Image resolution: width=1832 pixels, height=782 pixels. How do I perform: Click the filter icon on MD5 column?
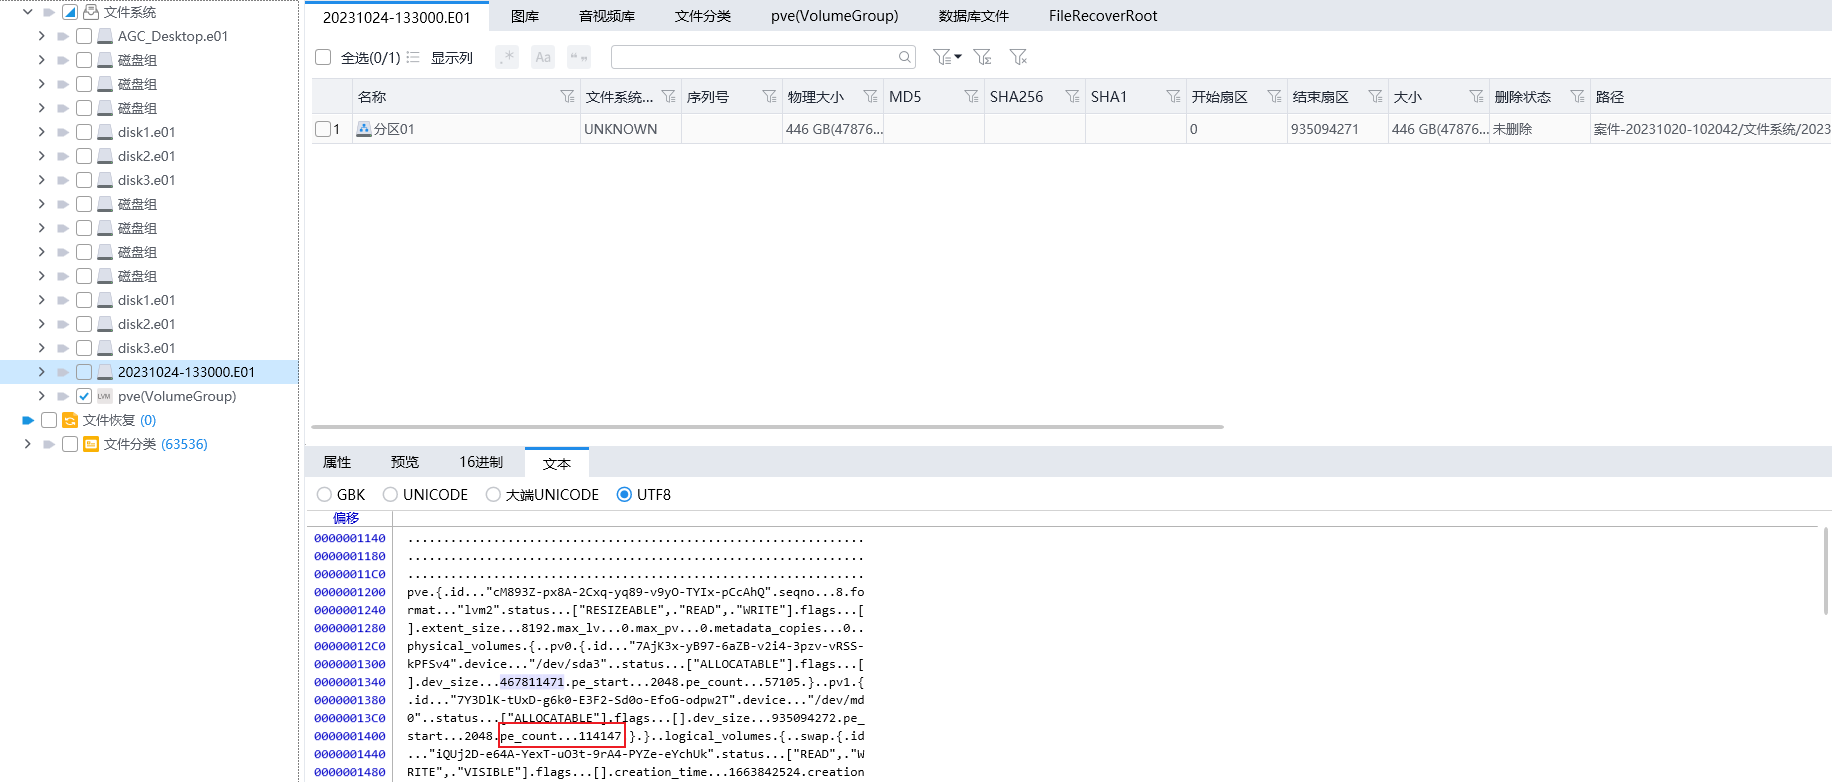coord(971,96)
